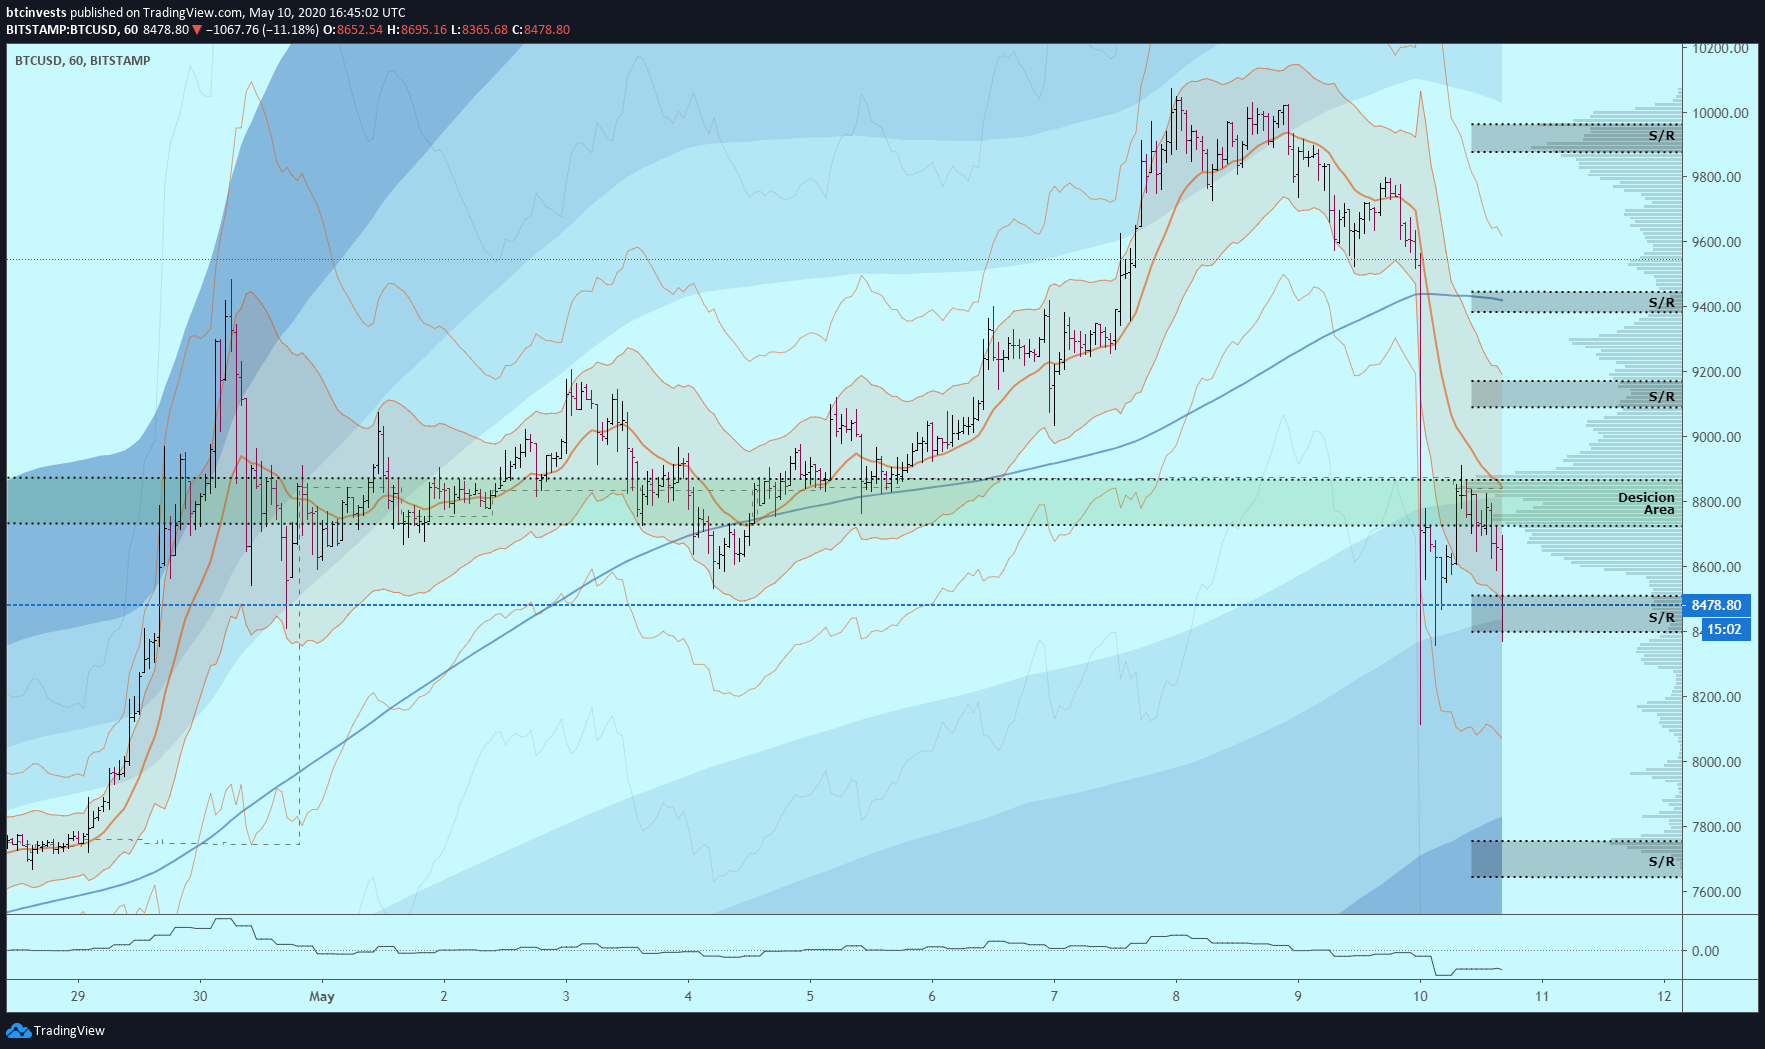
Task: Click the red down-arrow price change indicator
Action: (197, 30)
